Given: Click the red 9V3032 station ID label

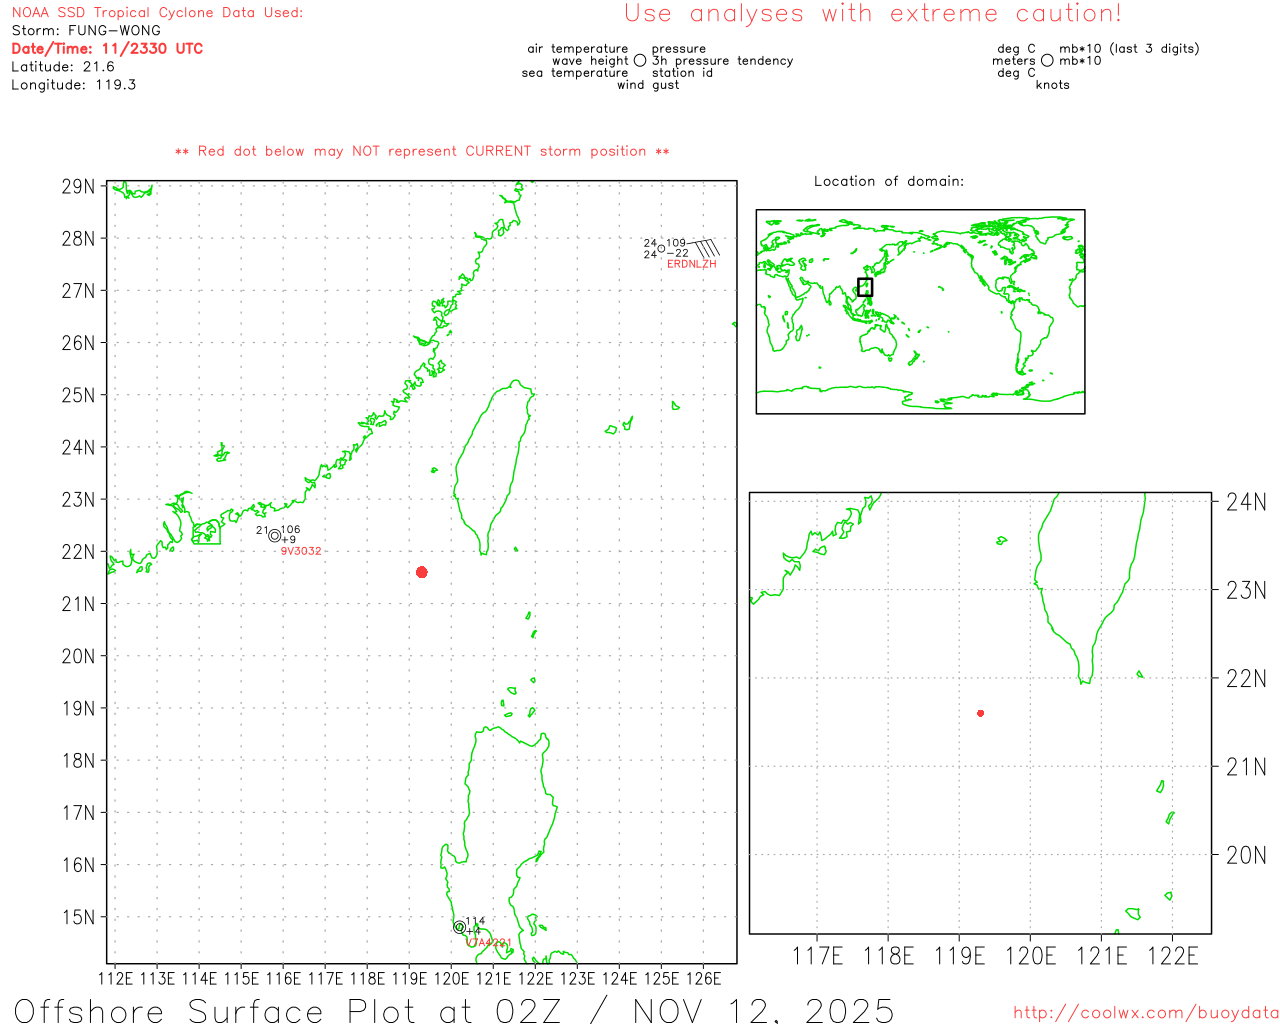Looking at the screenshot, I should click(300, 551).
